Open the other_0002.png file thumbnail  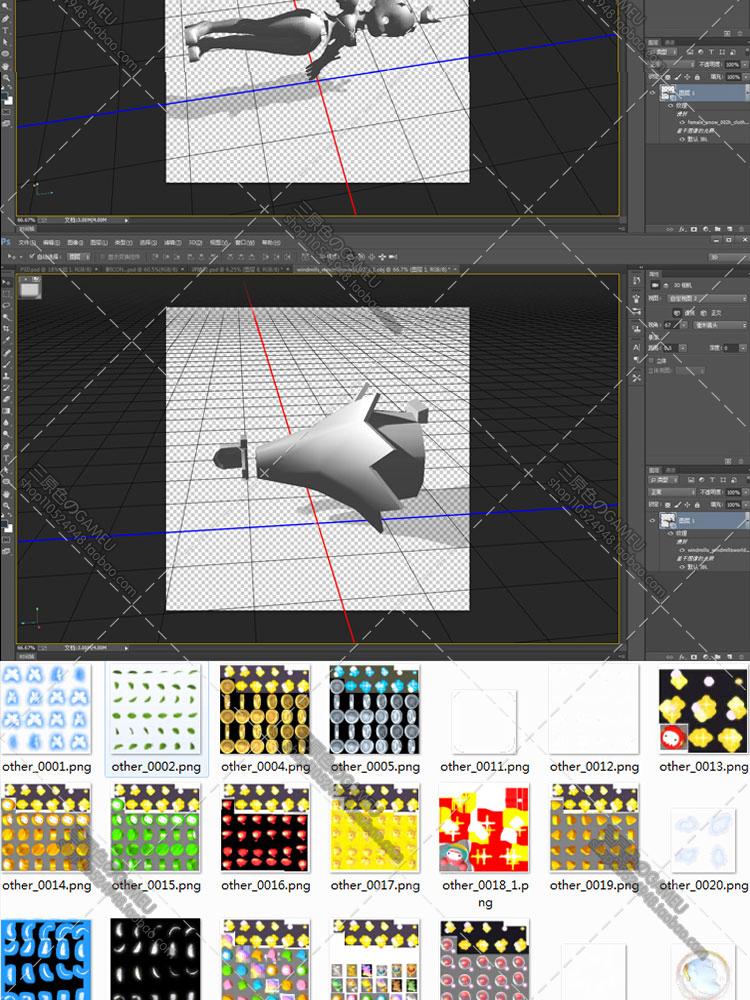(x=156, y=709)
